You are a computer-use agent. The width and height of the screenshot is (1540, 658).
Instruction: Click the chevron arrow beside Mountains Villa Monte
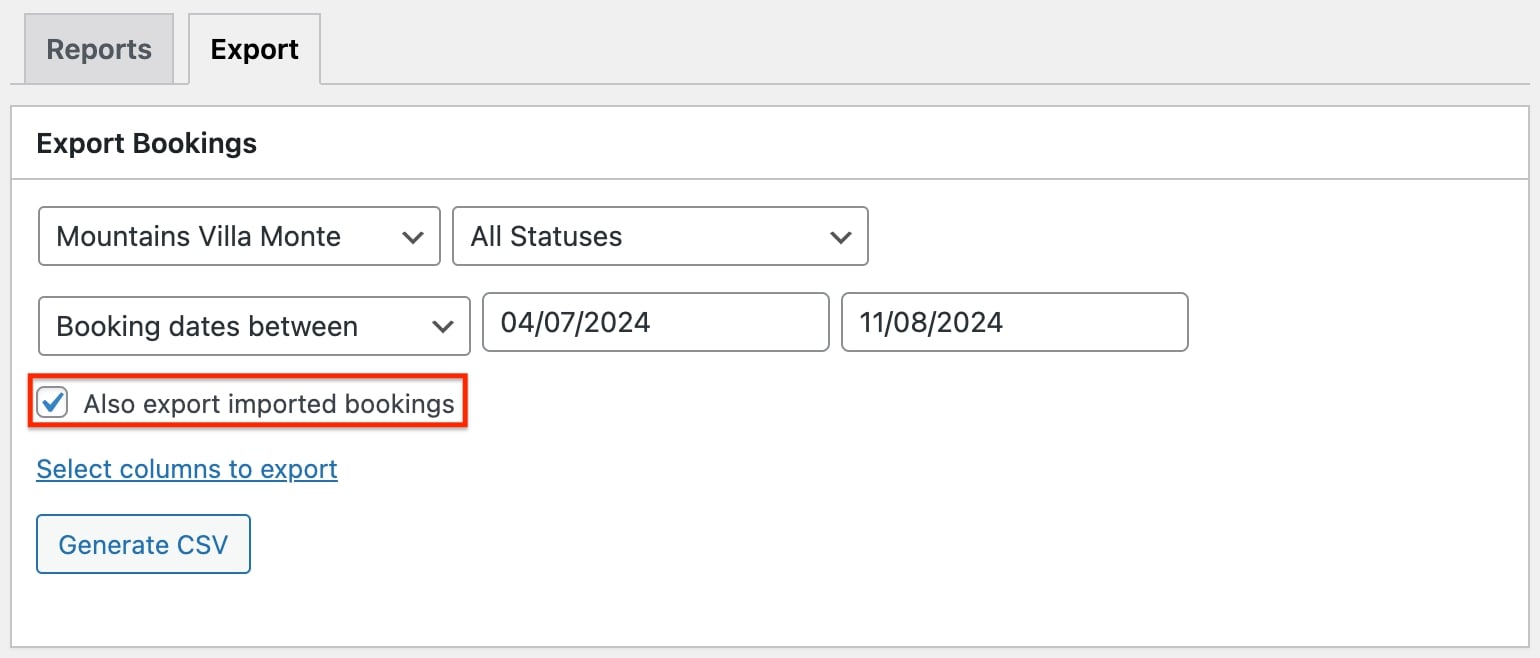point(411,237)
